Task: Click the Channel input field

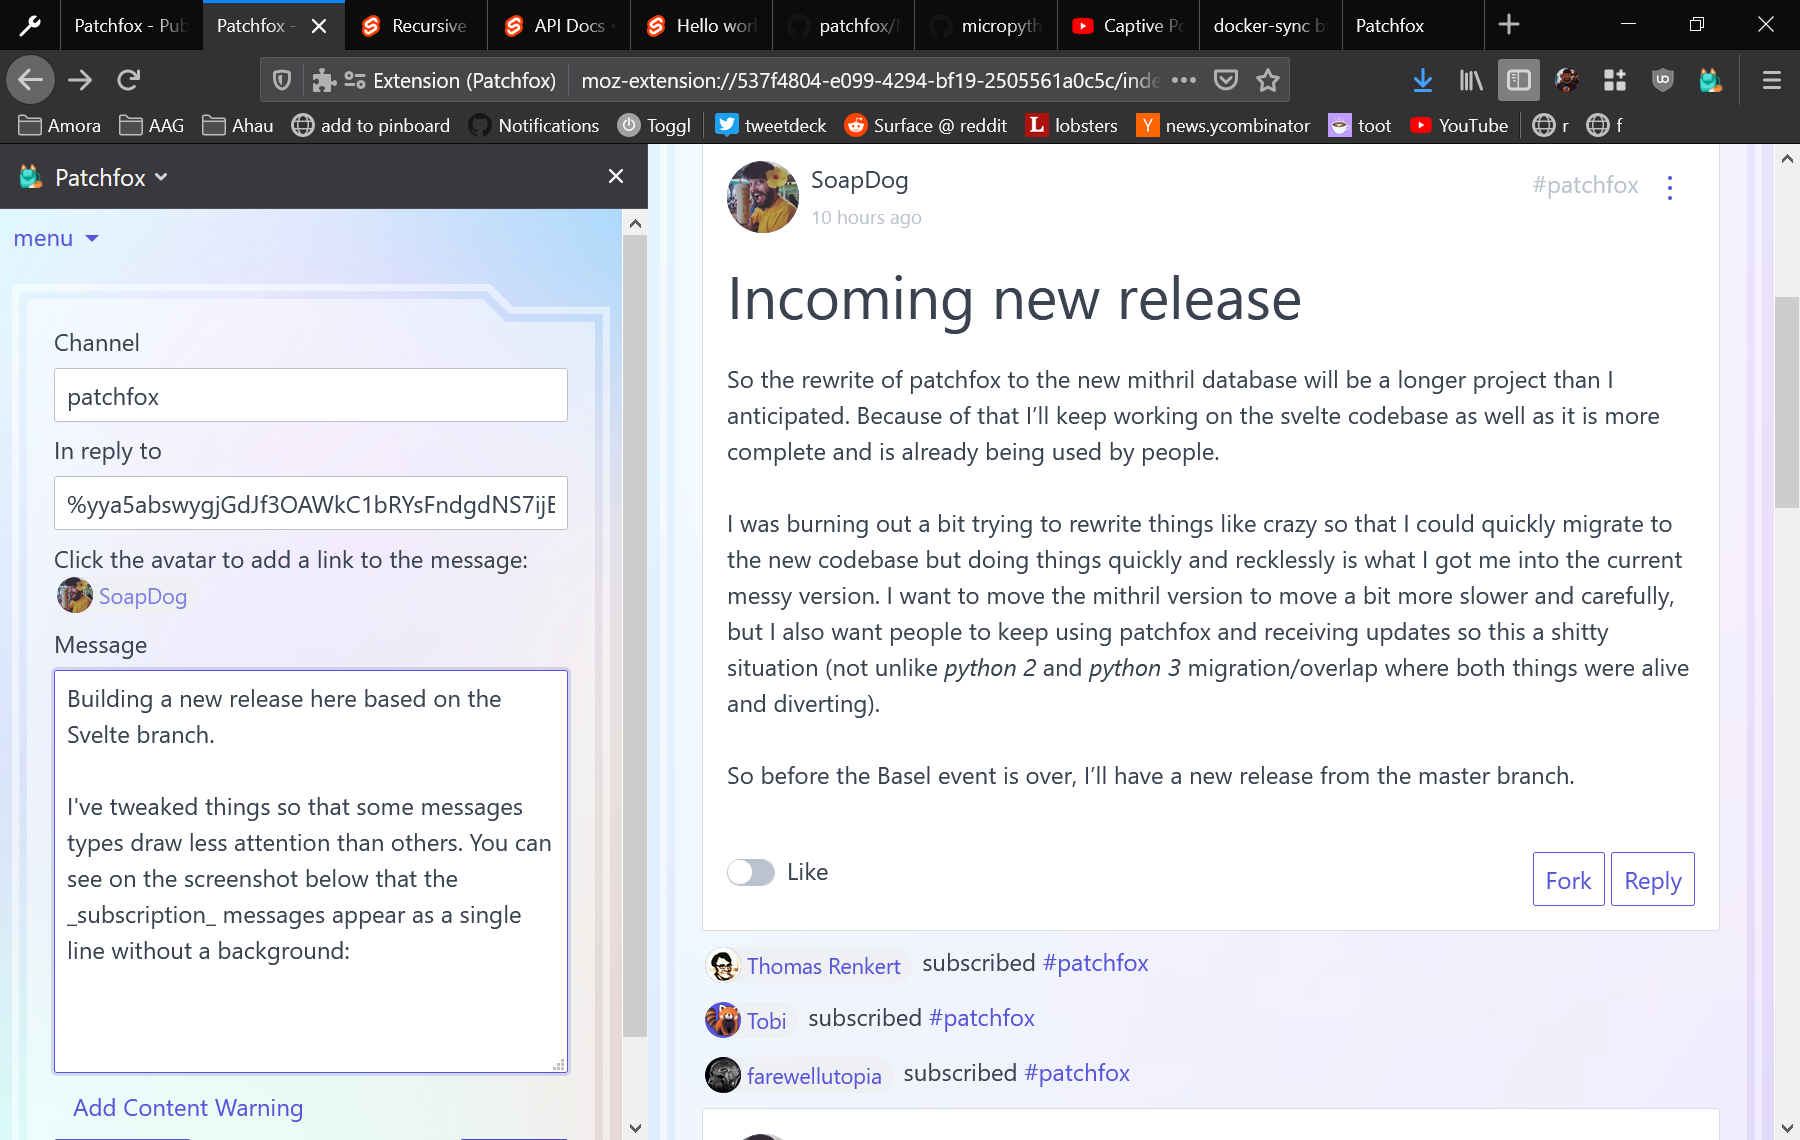Action: click(311, 395)
